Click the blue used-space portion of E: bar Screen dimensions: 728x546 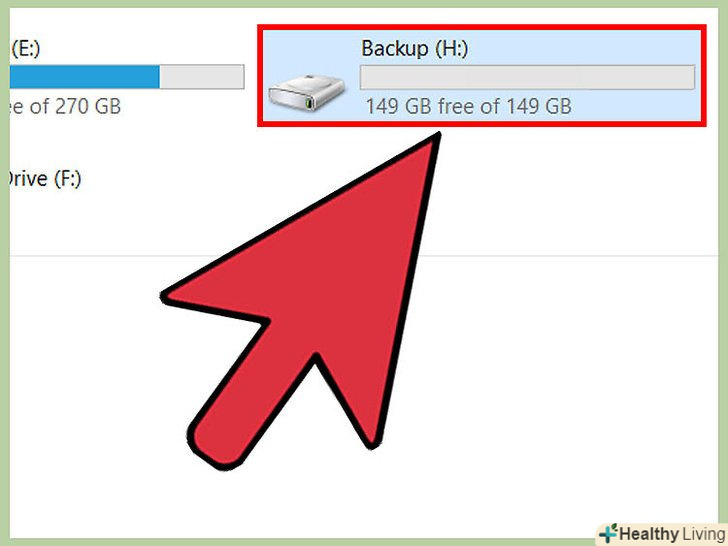[x=84, y=77]
